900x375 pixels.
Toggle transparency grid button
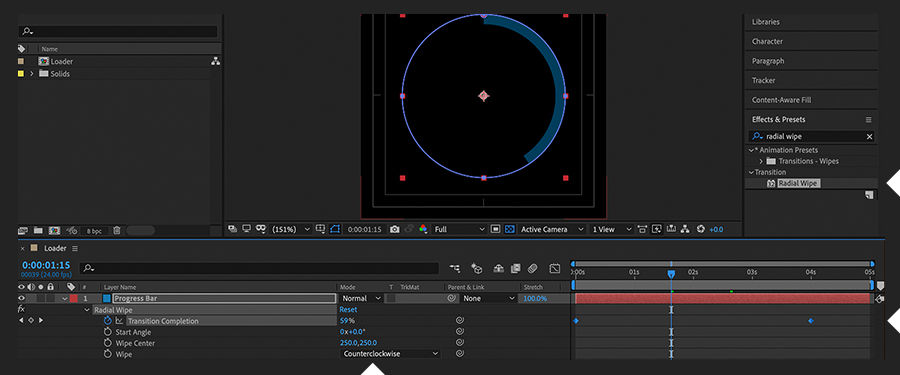pyautogui.click(x=509, y=229)
